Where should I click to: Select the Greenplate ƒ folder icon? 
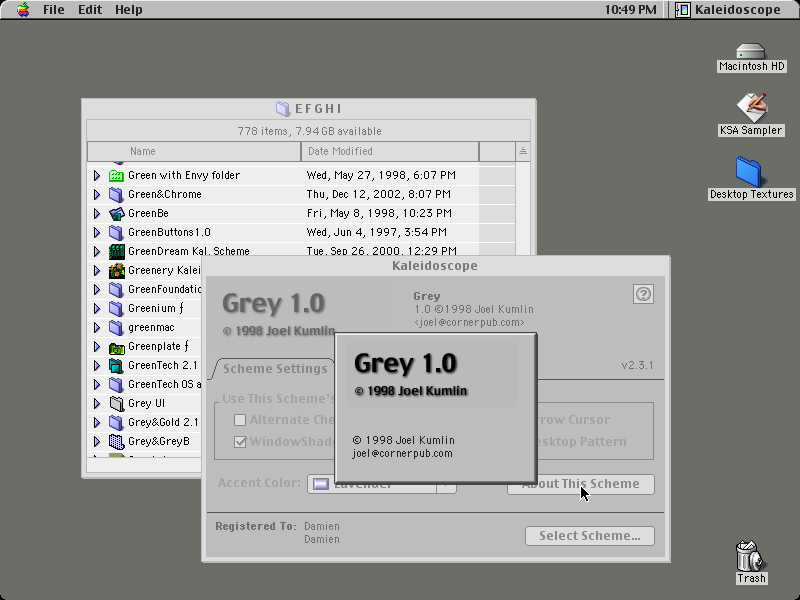pos(116,346)
